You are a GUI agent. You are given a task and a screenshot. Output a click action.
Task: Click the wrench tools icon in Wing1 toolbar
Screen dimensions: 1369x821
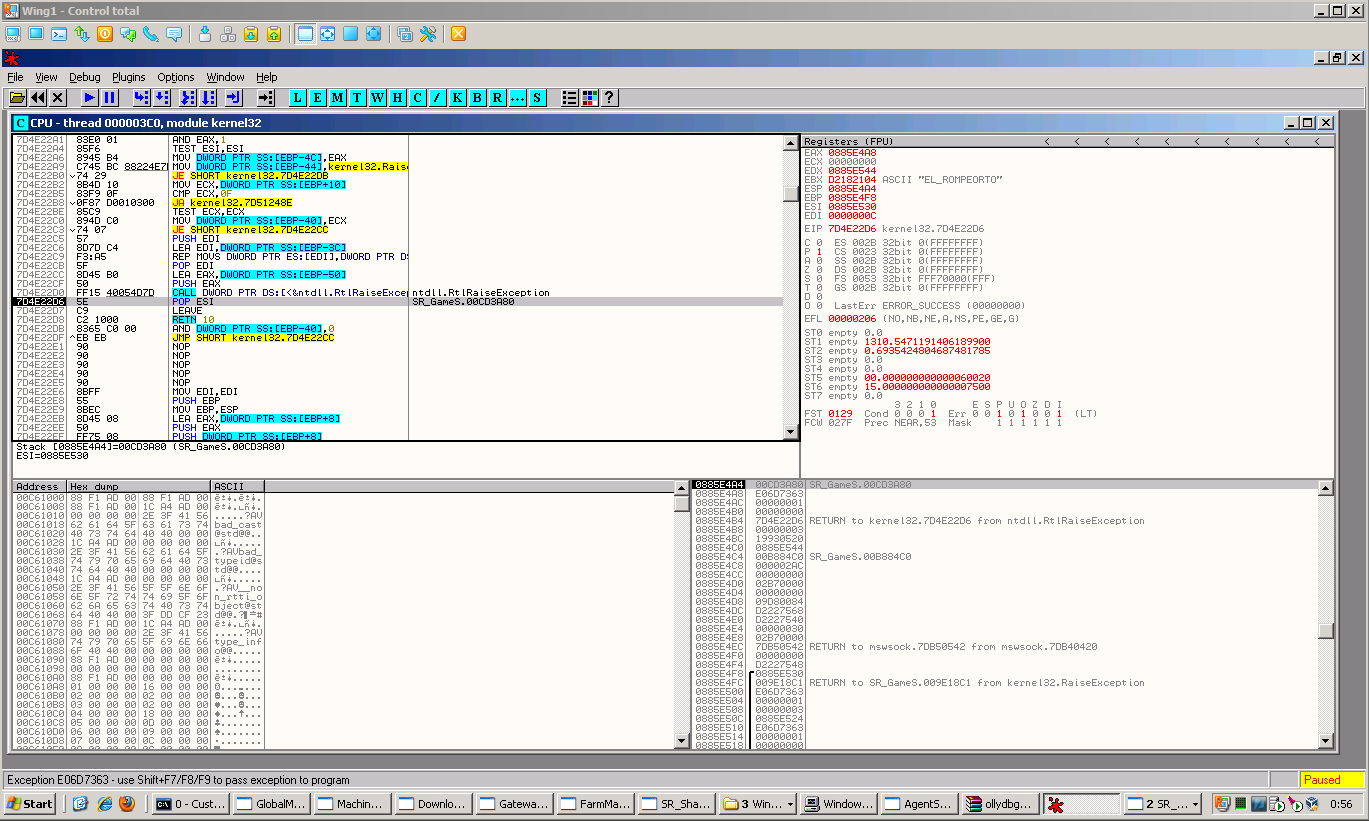click(428, 33)
